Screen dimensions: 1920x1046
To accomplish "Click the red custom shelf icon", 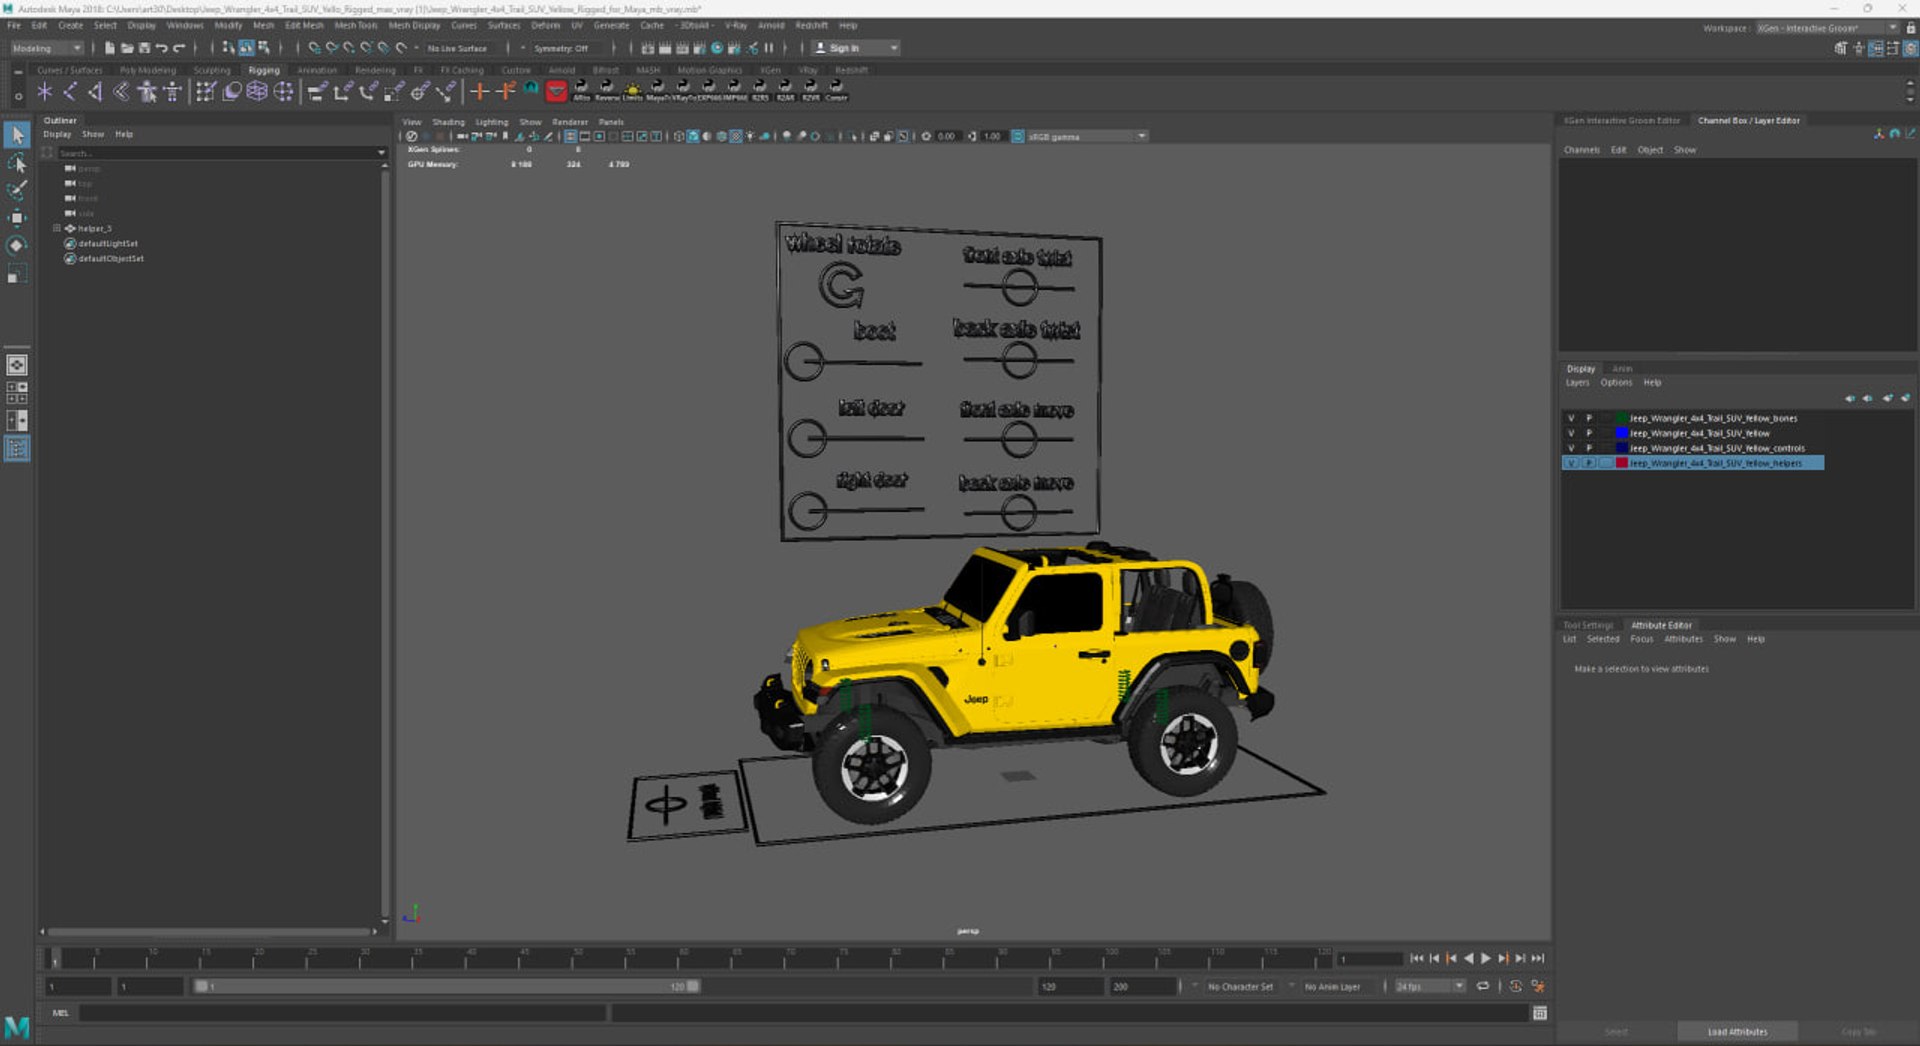I will 556,92.
